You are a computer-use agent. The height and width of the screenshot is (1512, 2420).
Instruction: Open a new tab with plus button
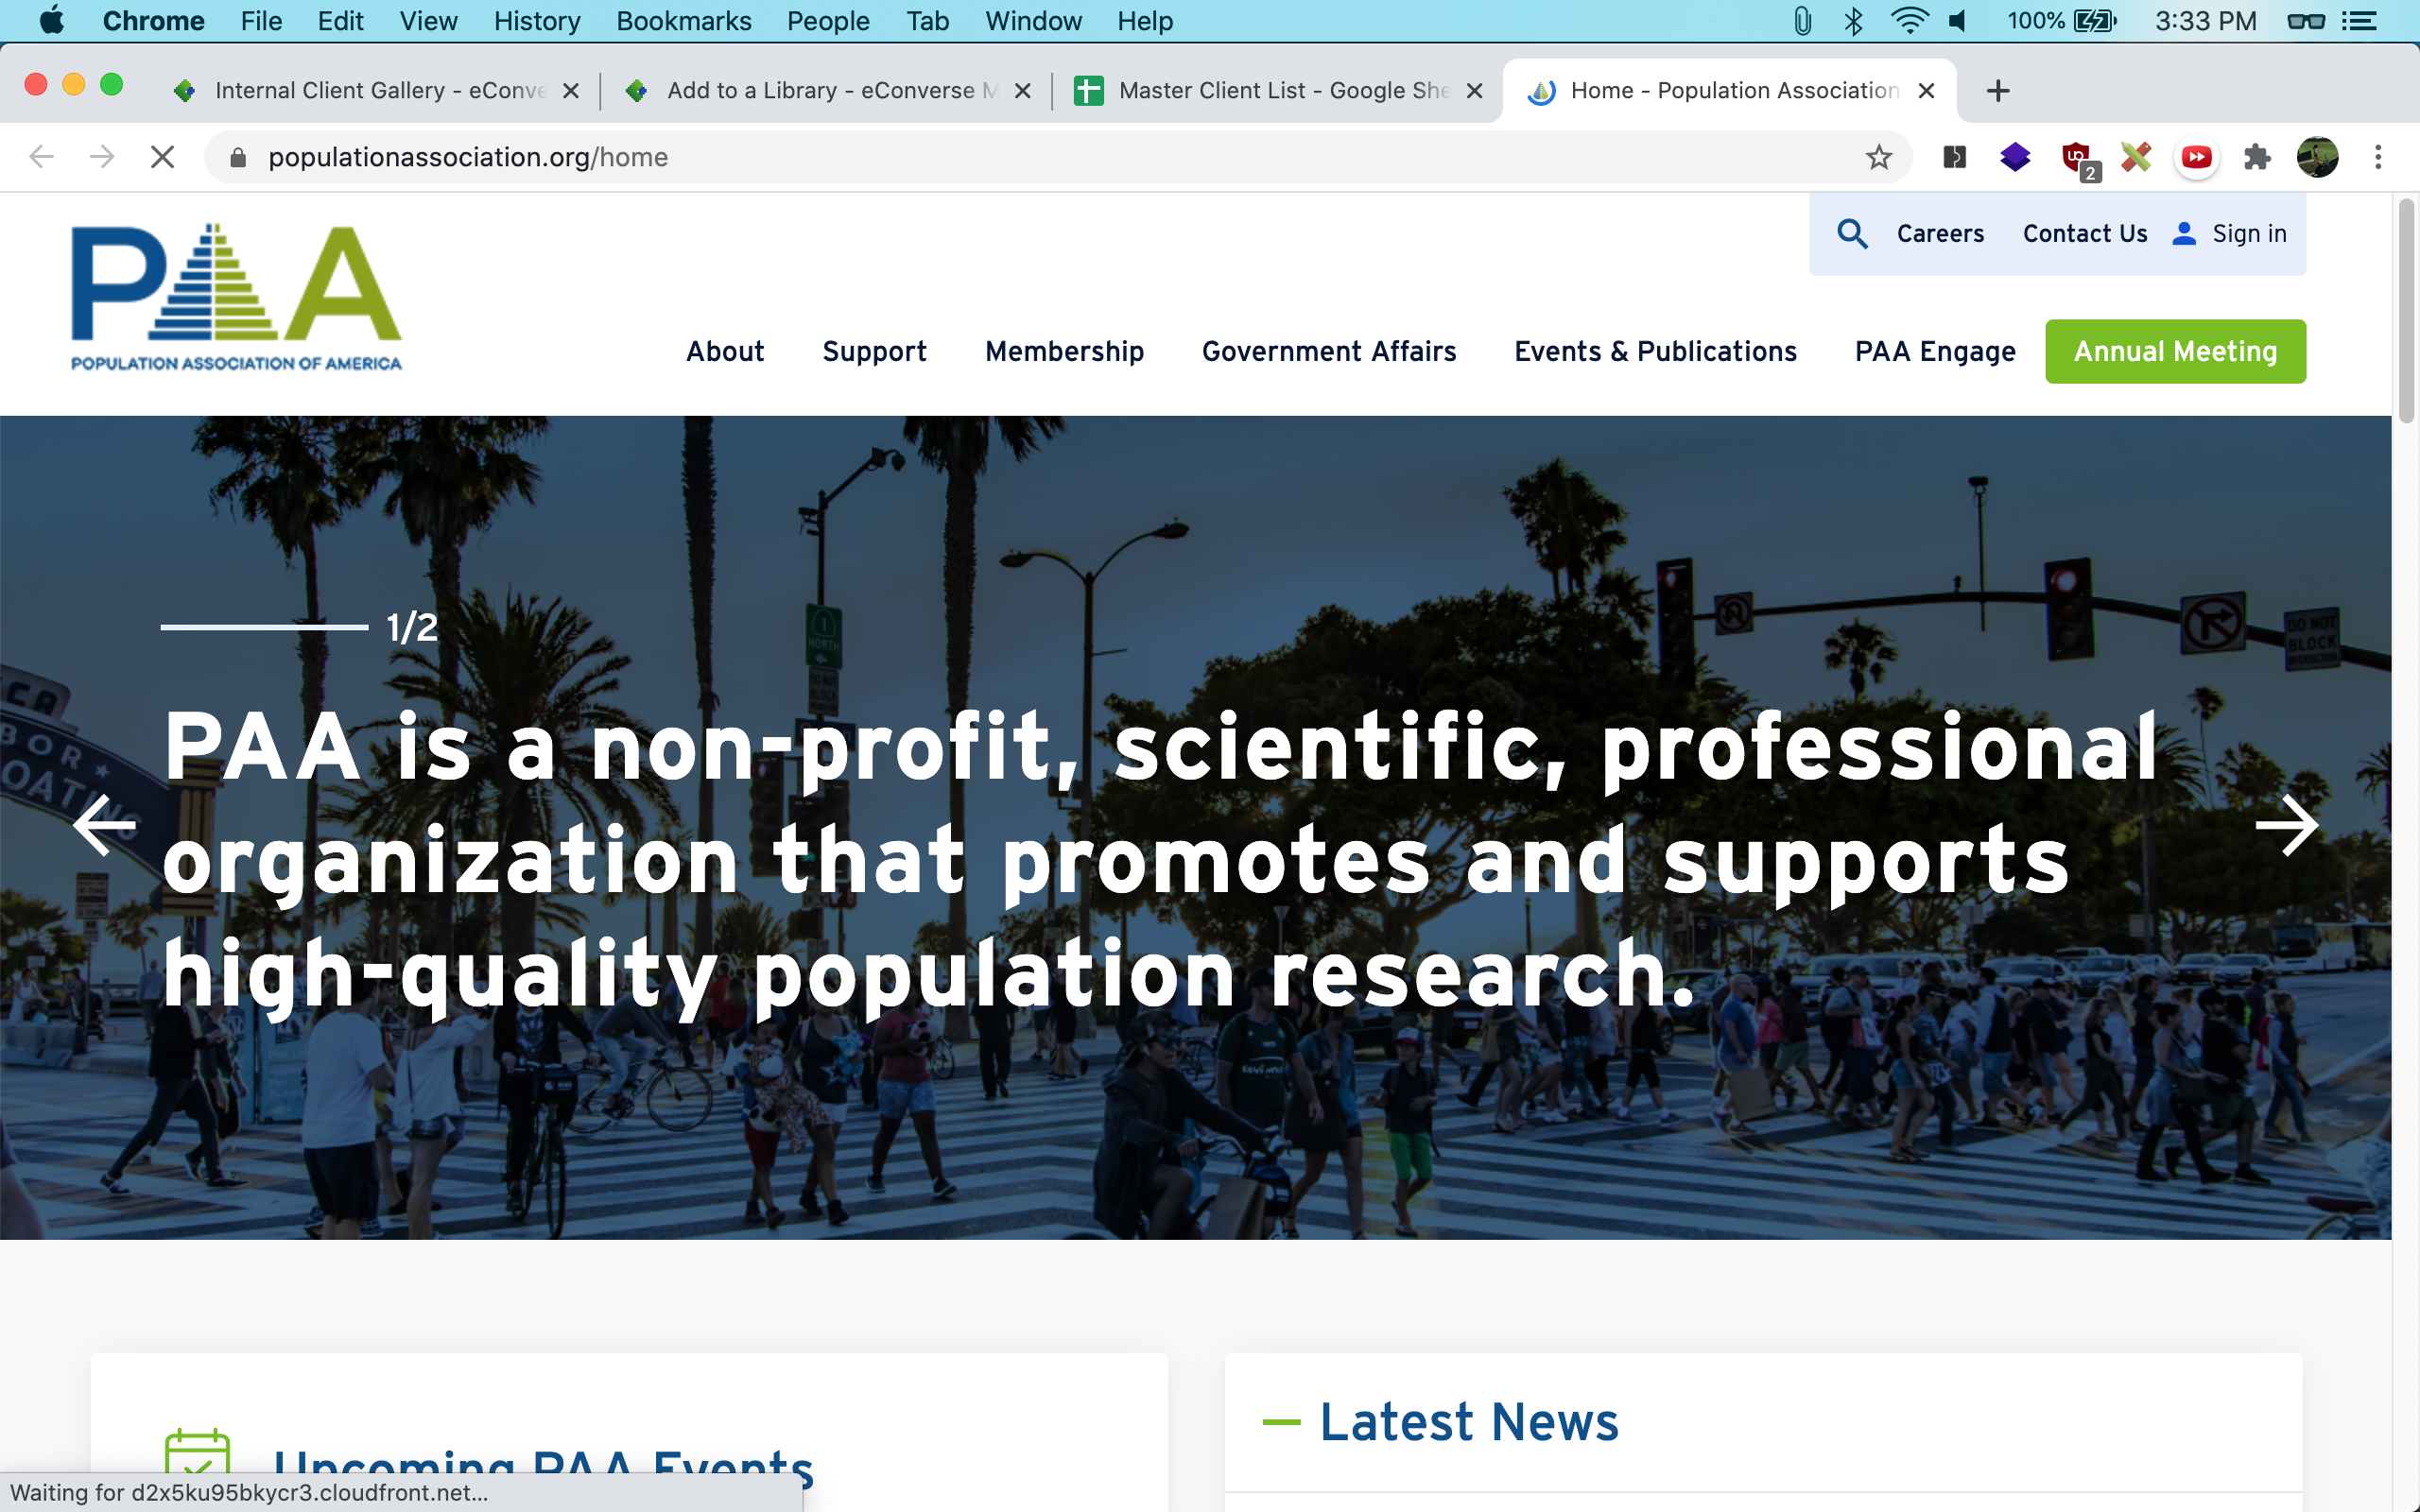(x=1997, y=91)
